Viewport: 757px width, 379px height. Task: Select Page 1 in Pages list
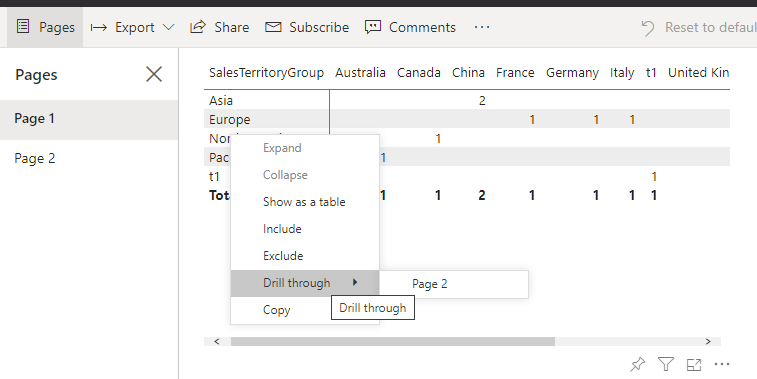pyautogui.click(x=89, y=119)
